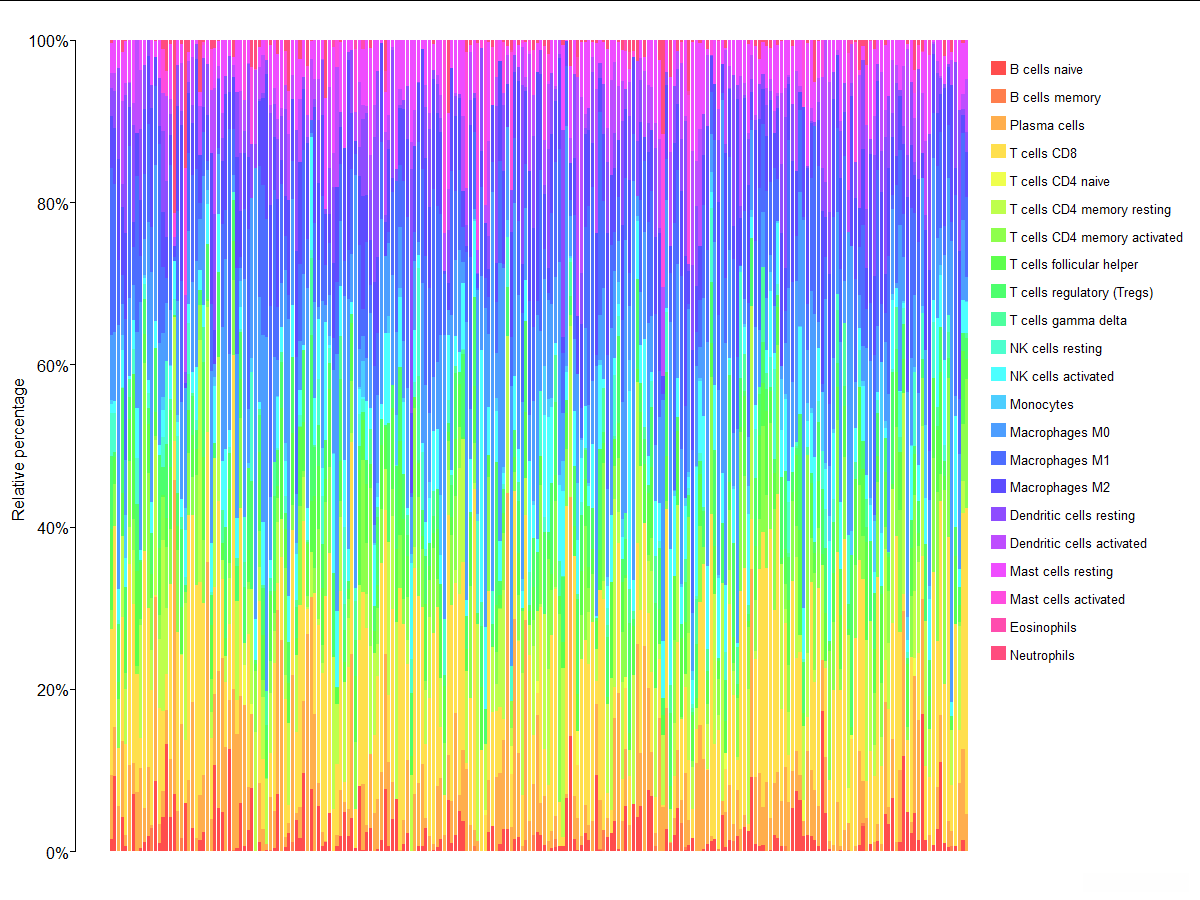
Task: Click the 20% y-axis tick label
Action: (53, 690)
